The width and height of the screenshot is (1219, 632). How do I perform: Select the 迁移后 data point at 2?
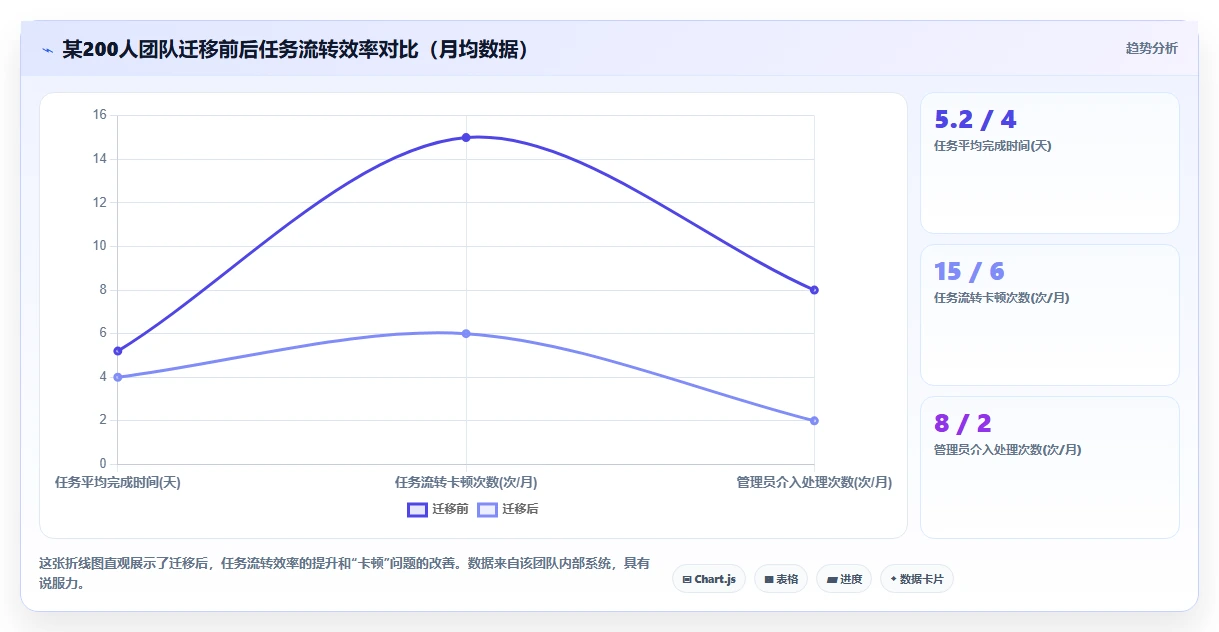[814, 420]
